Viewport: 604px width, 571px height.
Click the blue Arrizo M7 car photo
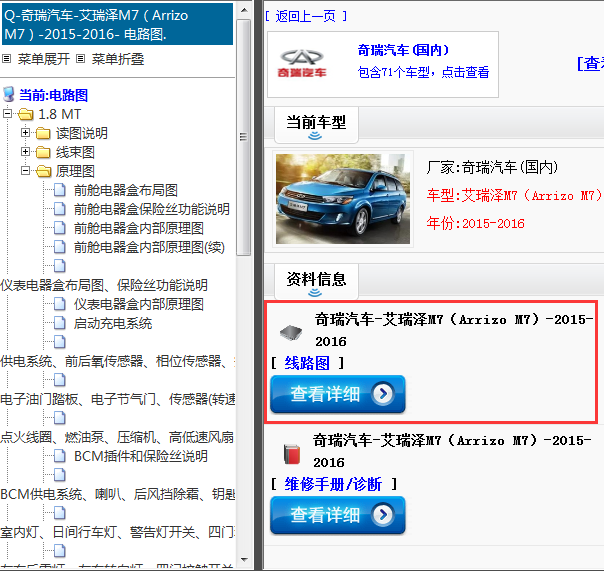343,199
